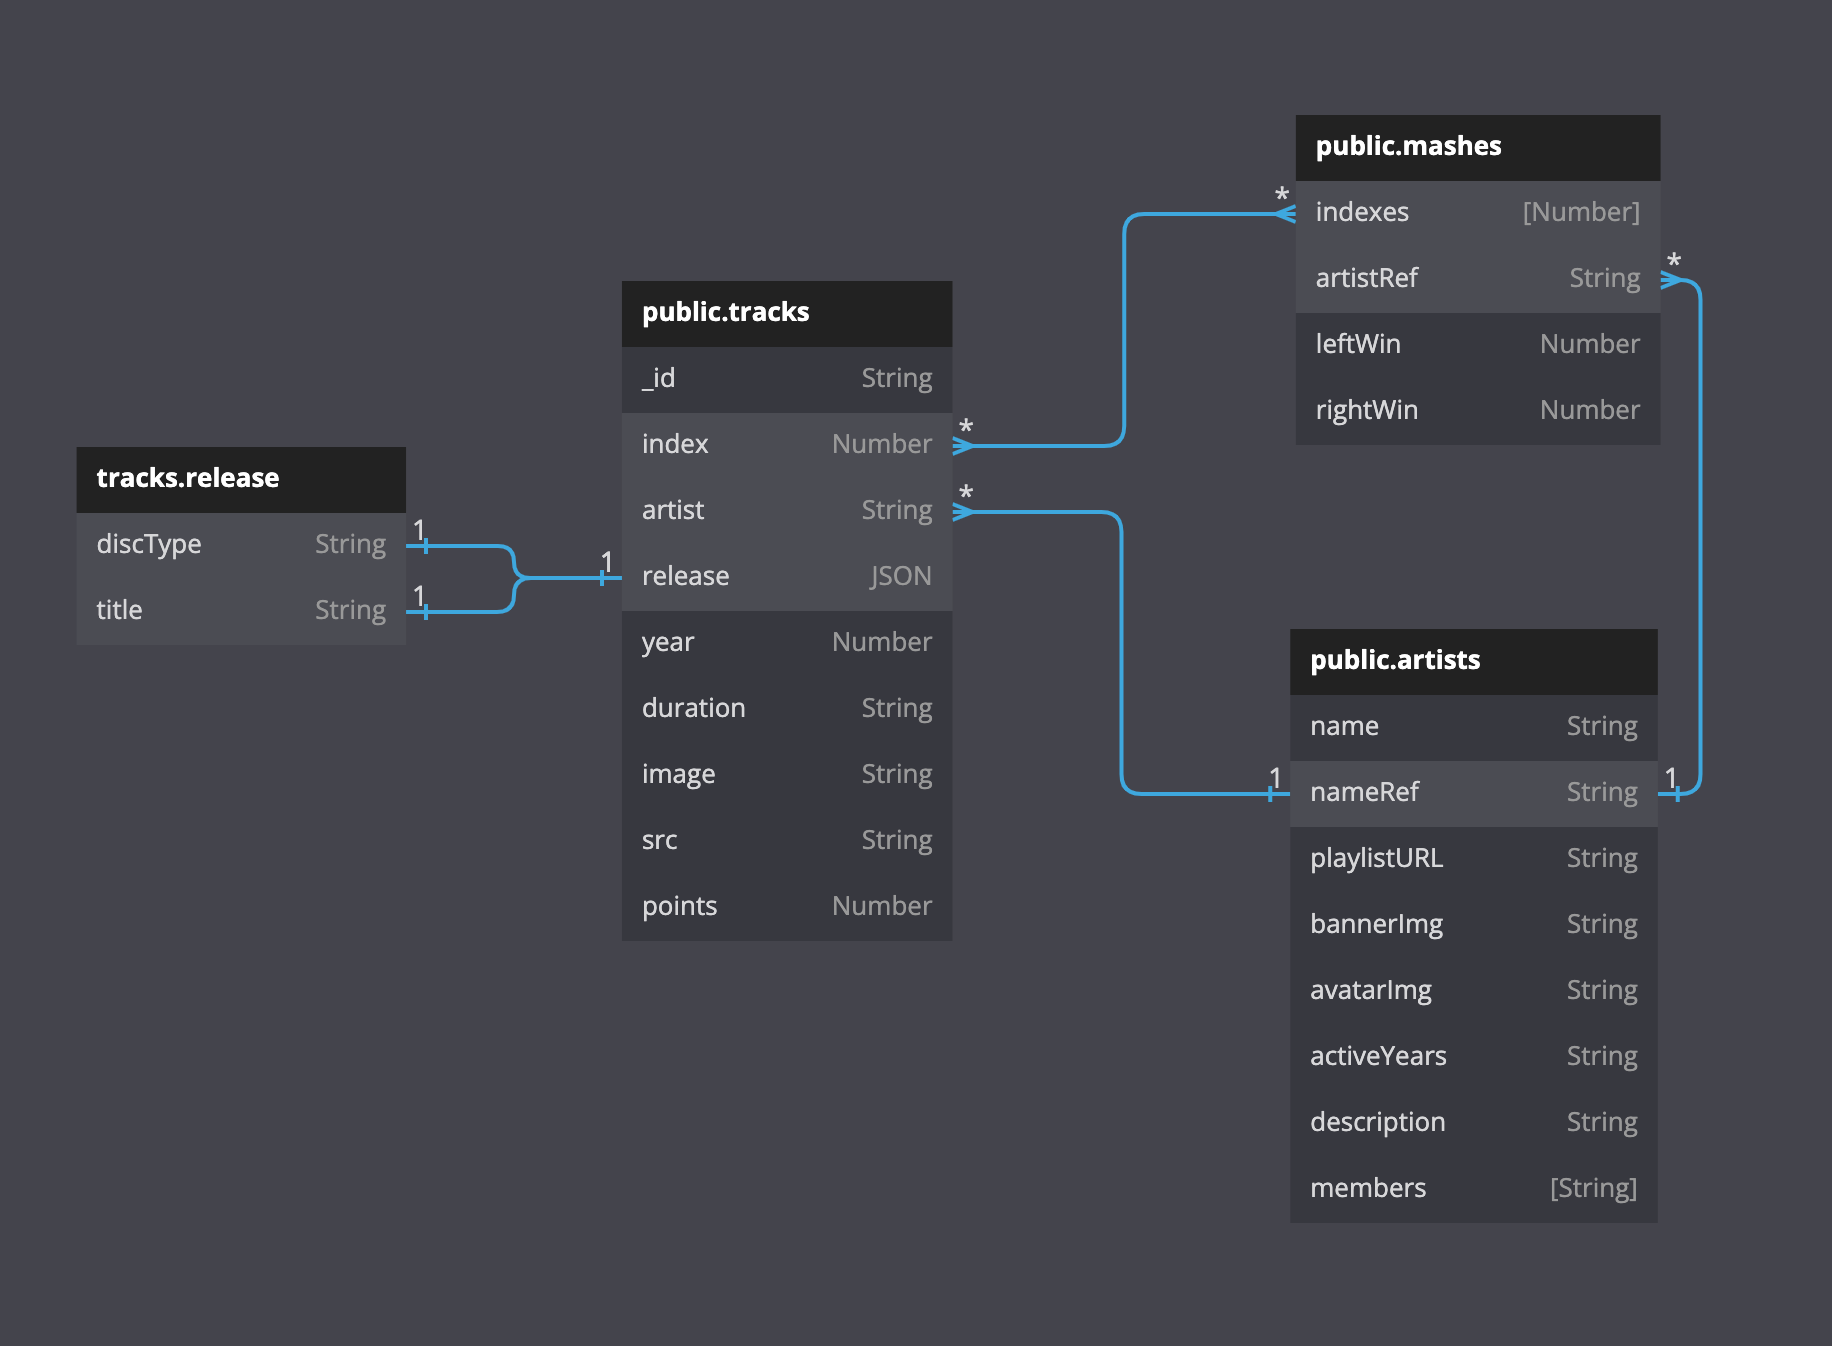Click the year field in public.tracks
Image resolution: width=1832 pixels, height=1346 pixels.
tap(786, 643)
